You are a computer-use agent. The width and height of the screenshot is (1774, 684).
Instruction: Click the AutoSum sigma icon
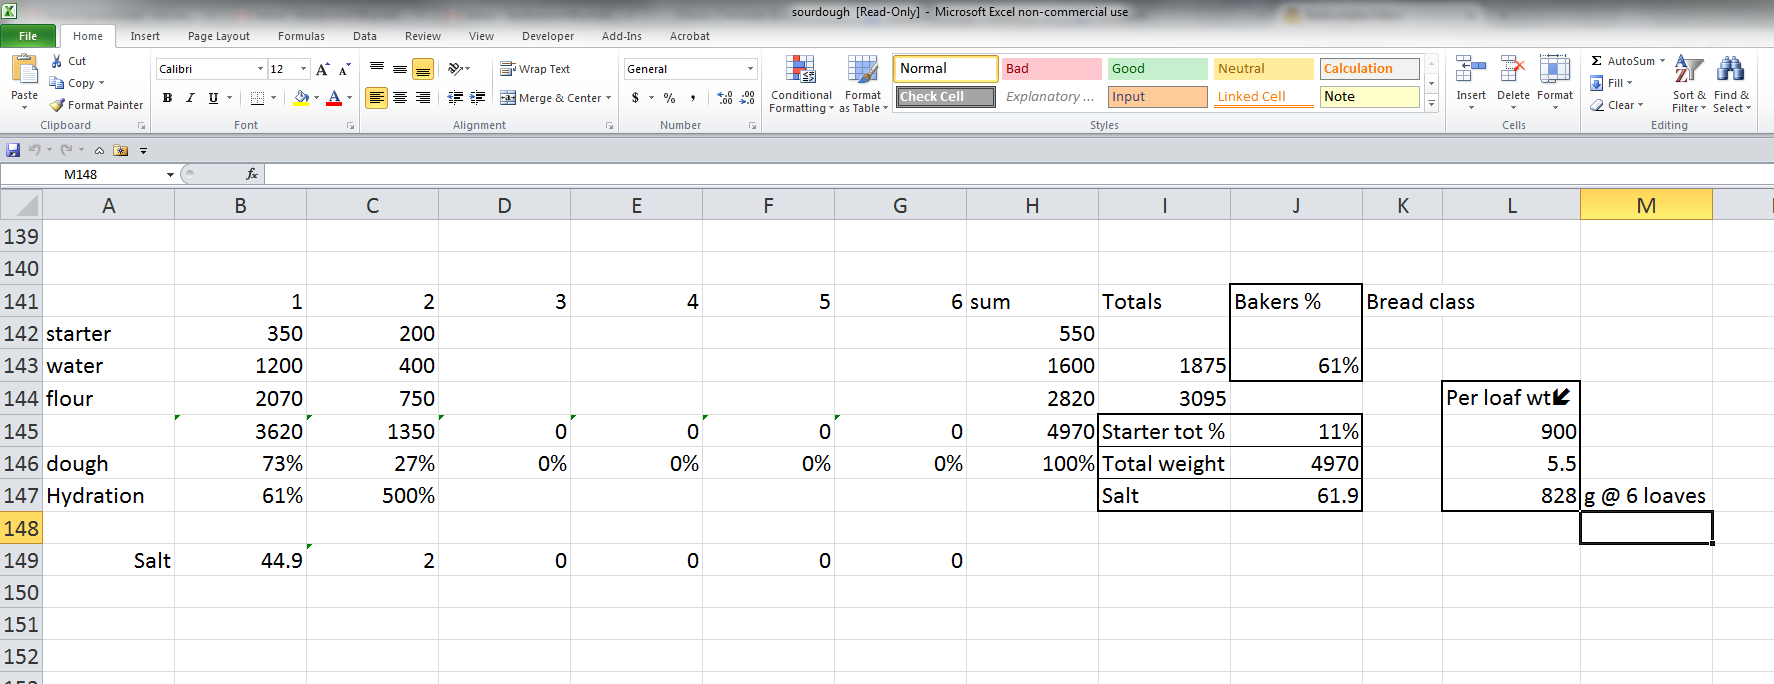coord(1597,61)
